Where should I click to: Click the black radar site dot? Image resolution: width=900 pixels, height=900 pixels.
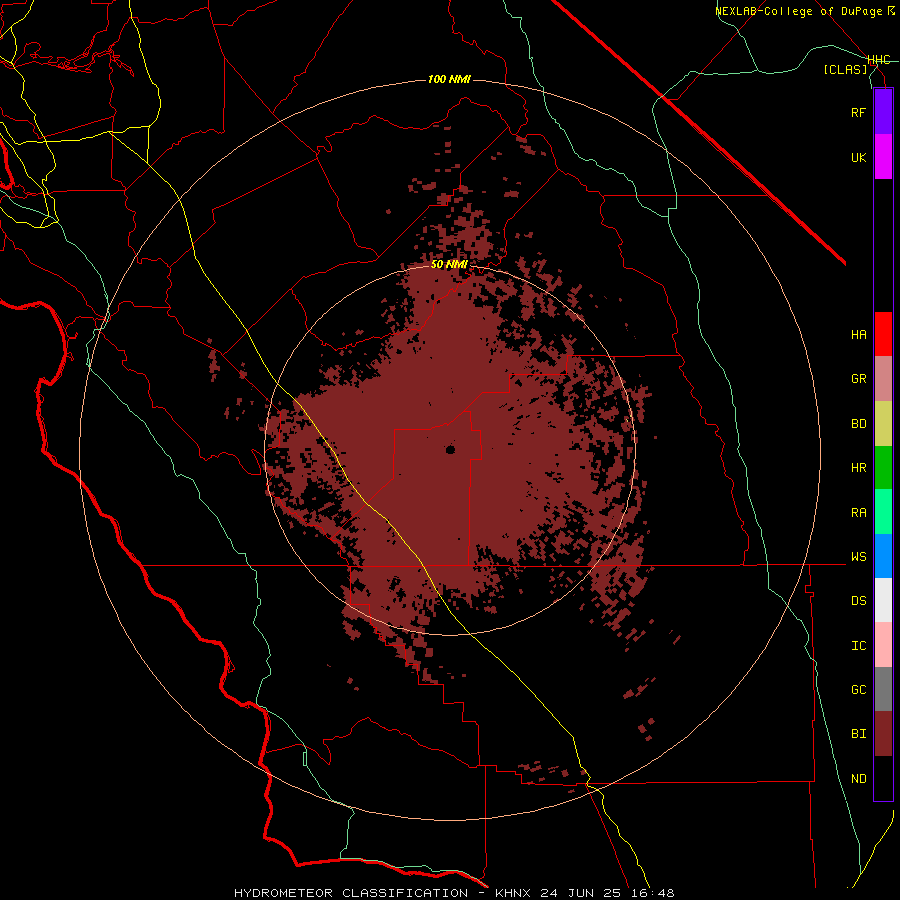pos(450,449)
